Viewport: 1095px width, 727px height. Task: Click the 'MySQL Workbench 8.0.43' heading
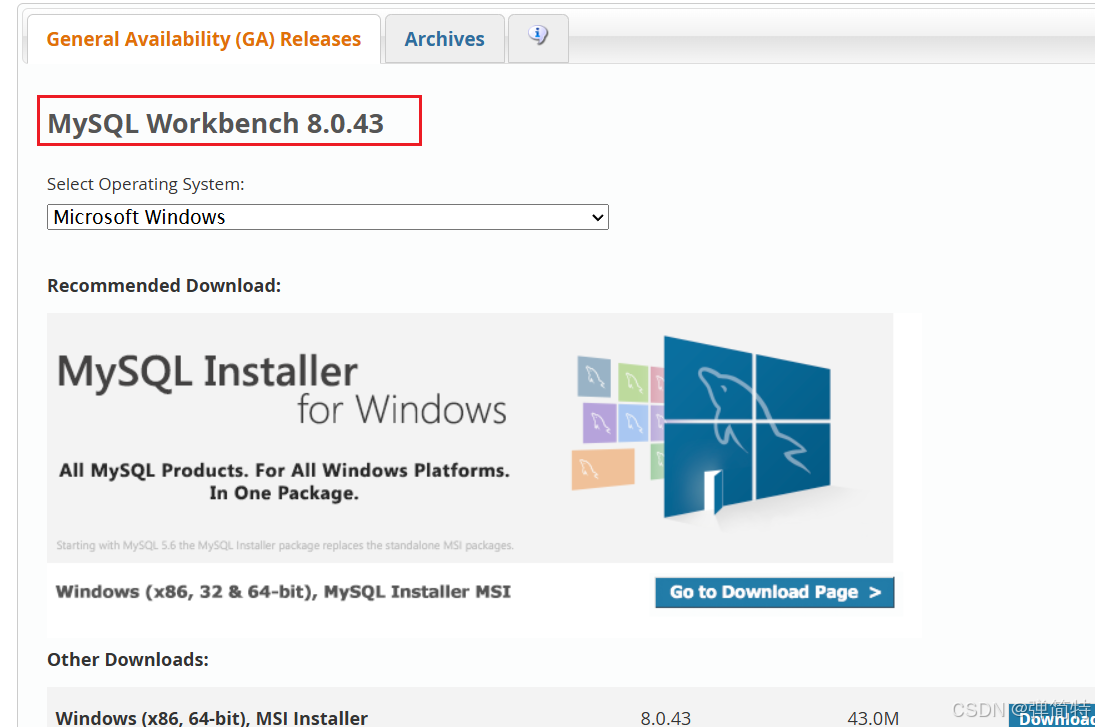[216, 124]
